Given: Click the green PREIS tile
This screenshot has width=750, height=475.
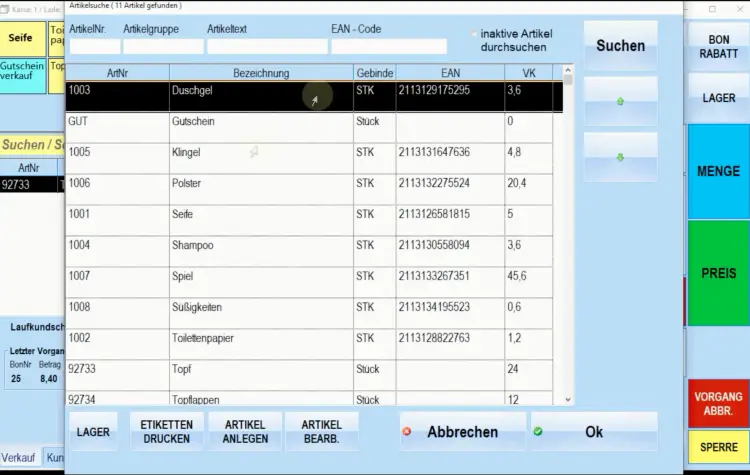Looking at the screenshot, I should coord(718,273).
